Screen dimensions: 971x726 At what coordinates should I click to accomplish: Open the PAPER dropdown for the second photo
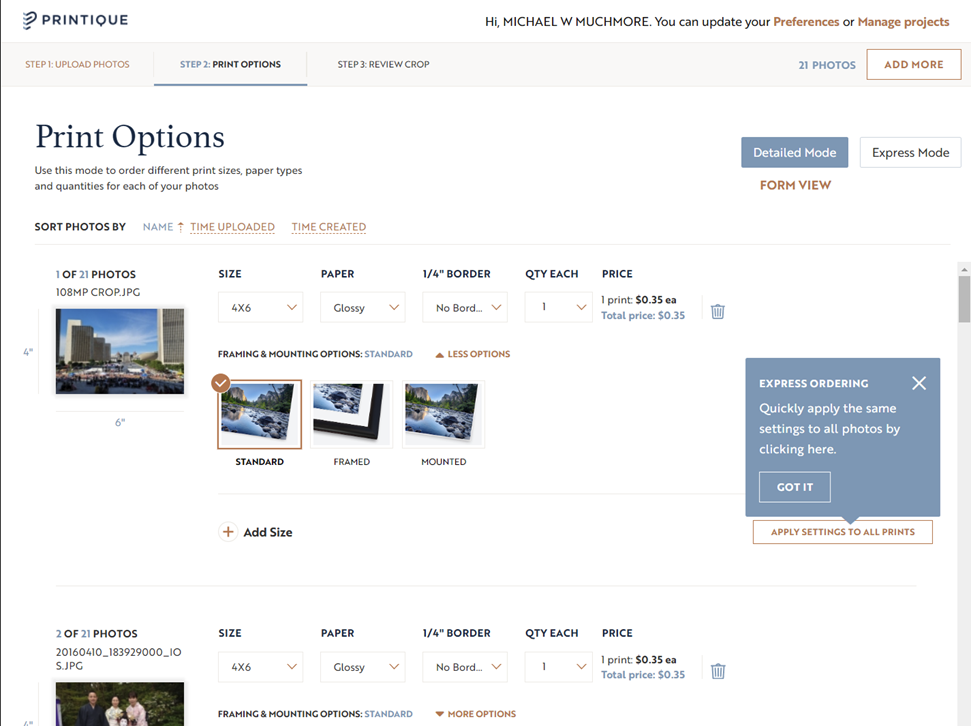[x=362, y=667]
